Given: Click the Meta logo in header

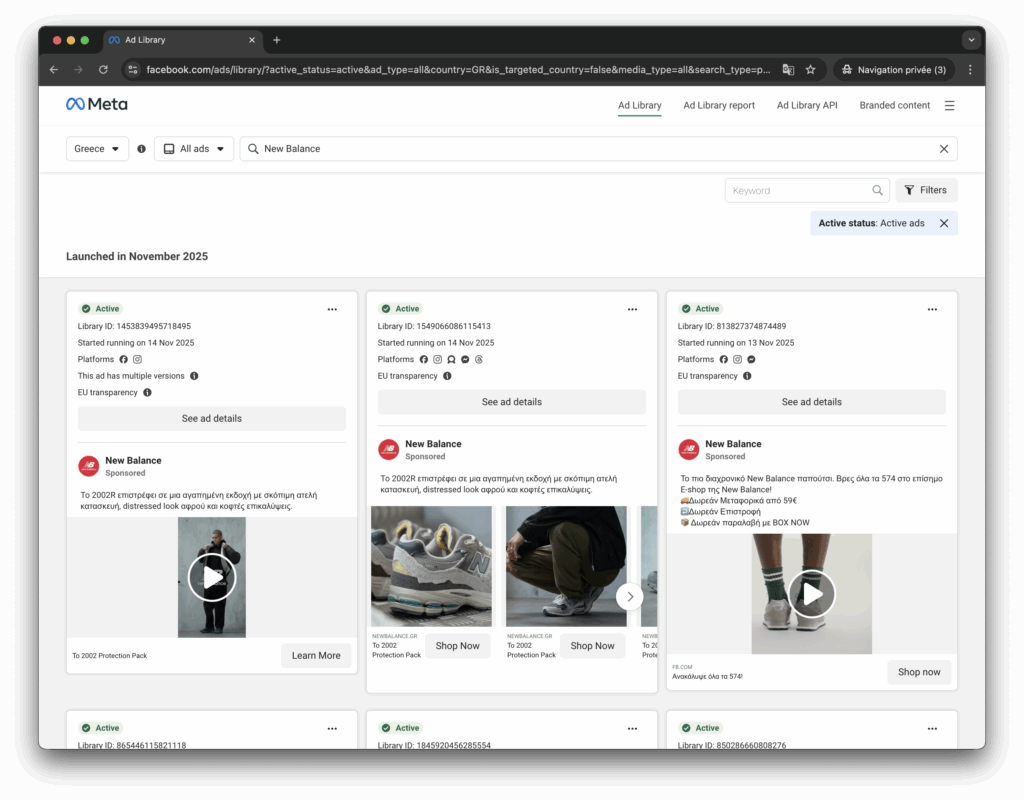Looking at the screenshot, I should click(x=97, y=104).
